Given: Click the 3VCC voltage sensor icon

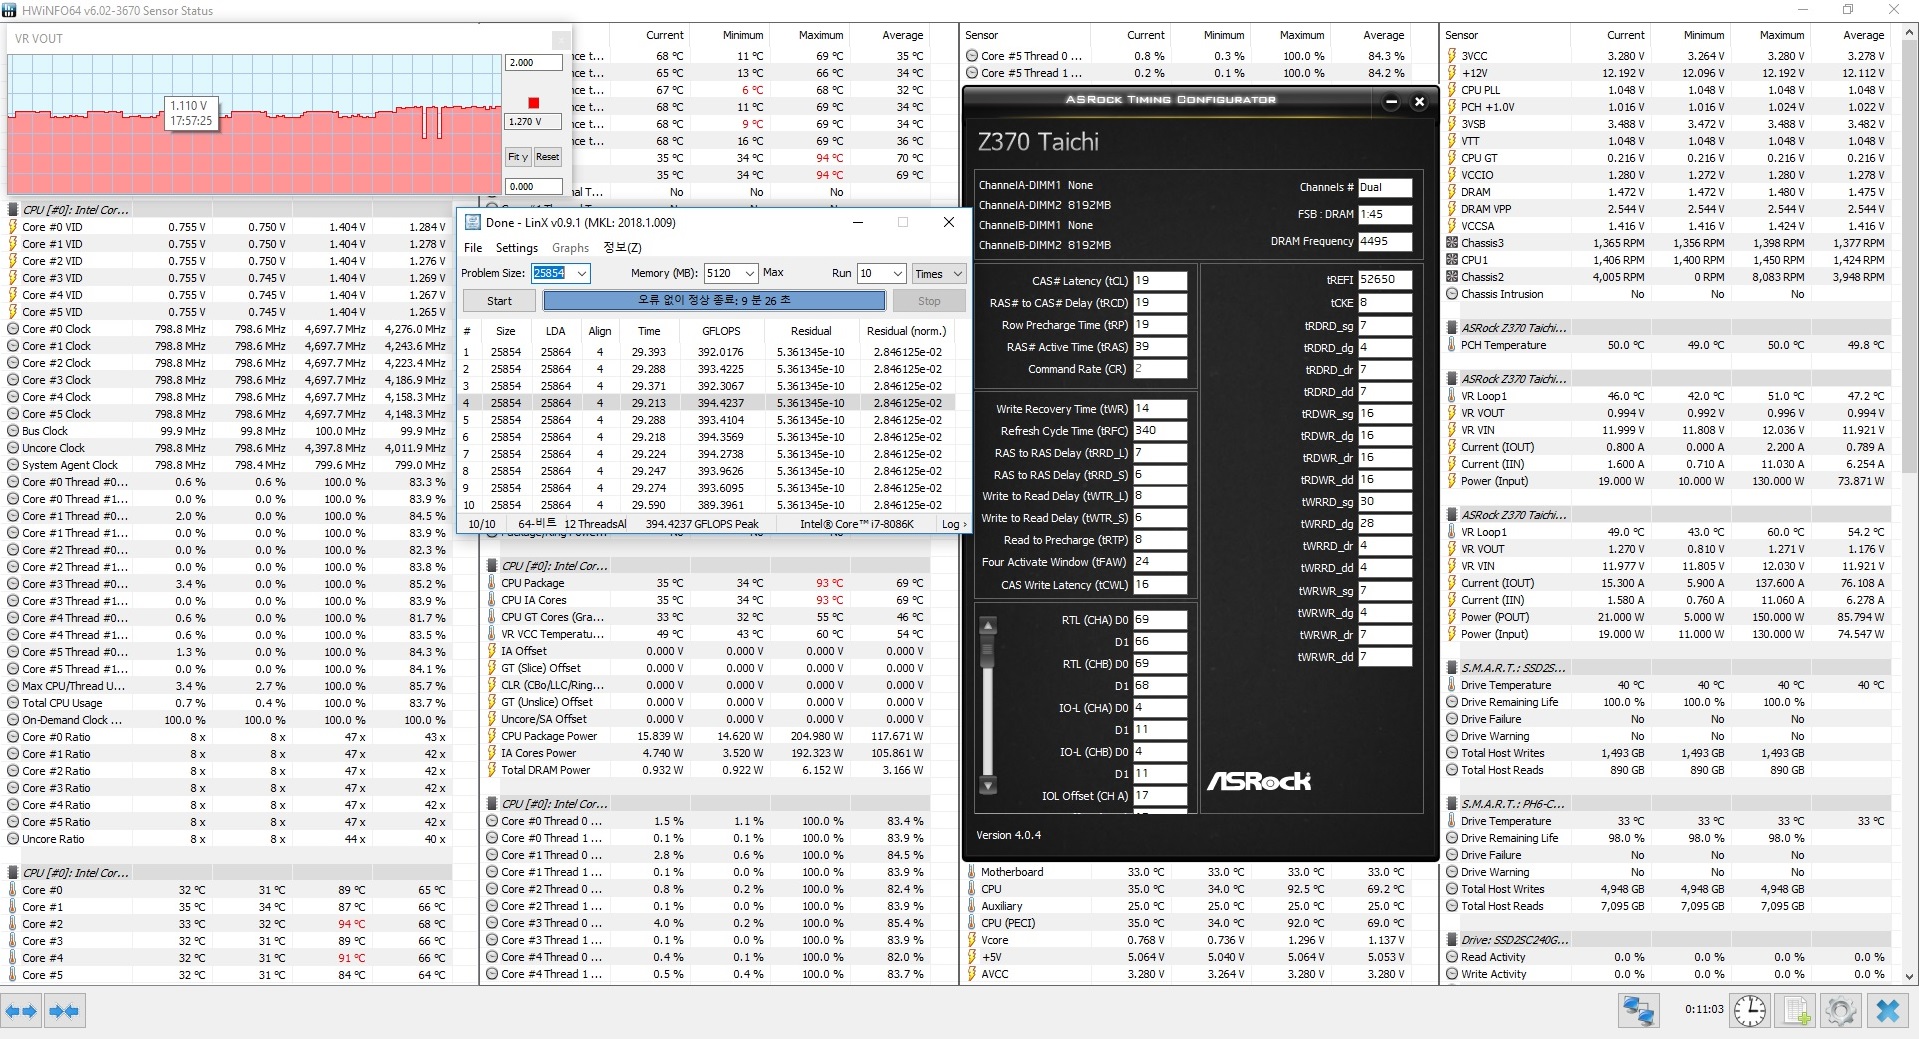Looking at the screenshot, I should 1452,56.
